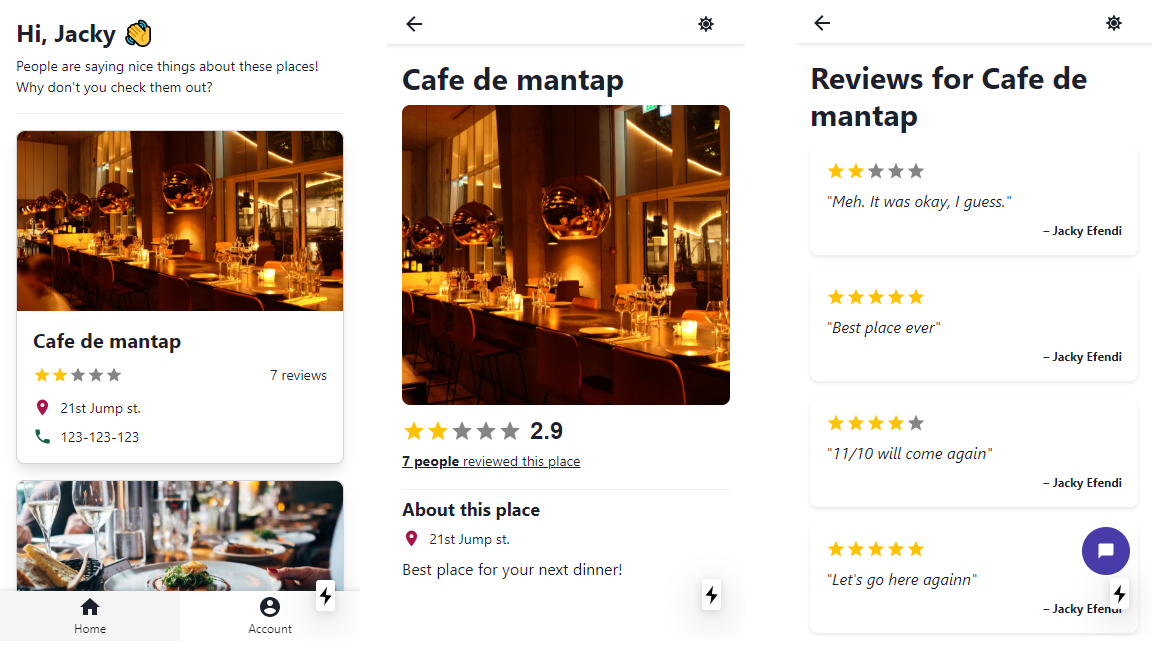1152x648 pixels.
Task: Go back from the Cafe de mantap detail screen
Action: point(414,24)
